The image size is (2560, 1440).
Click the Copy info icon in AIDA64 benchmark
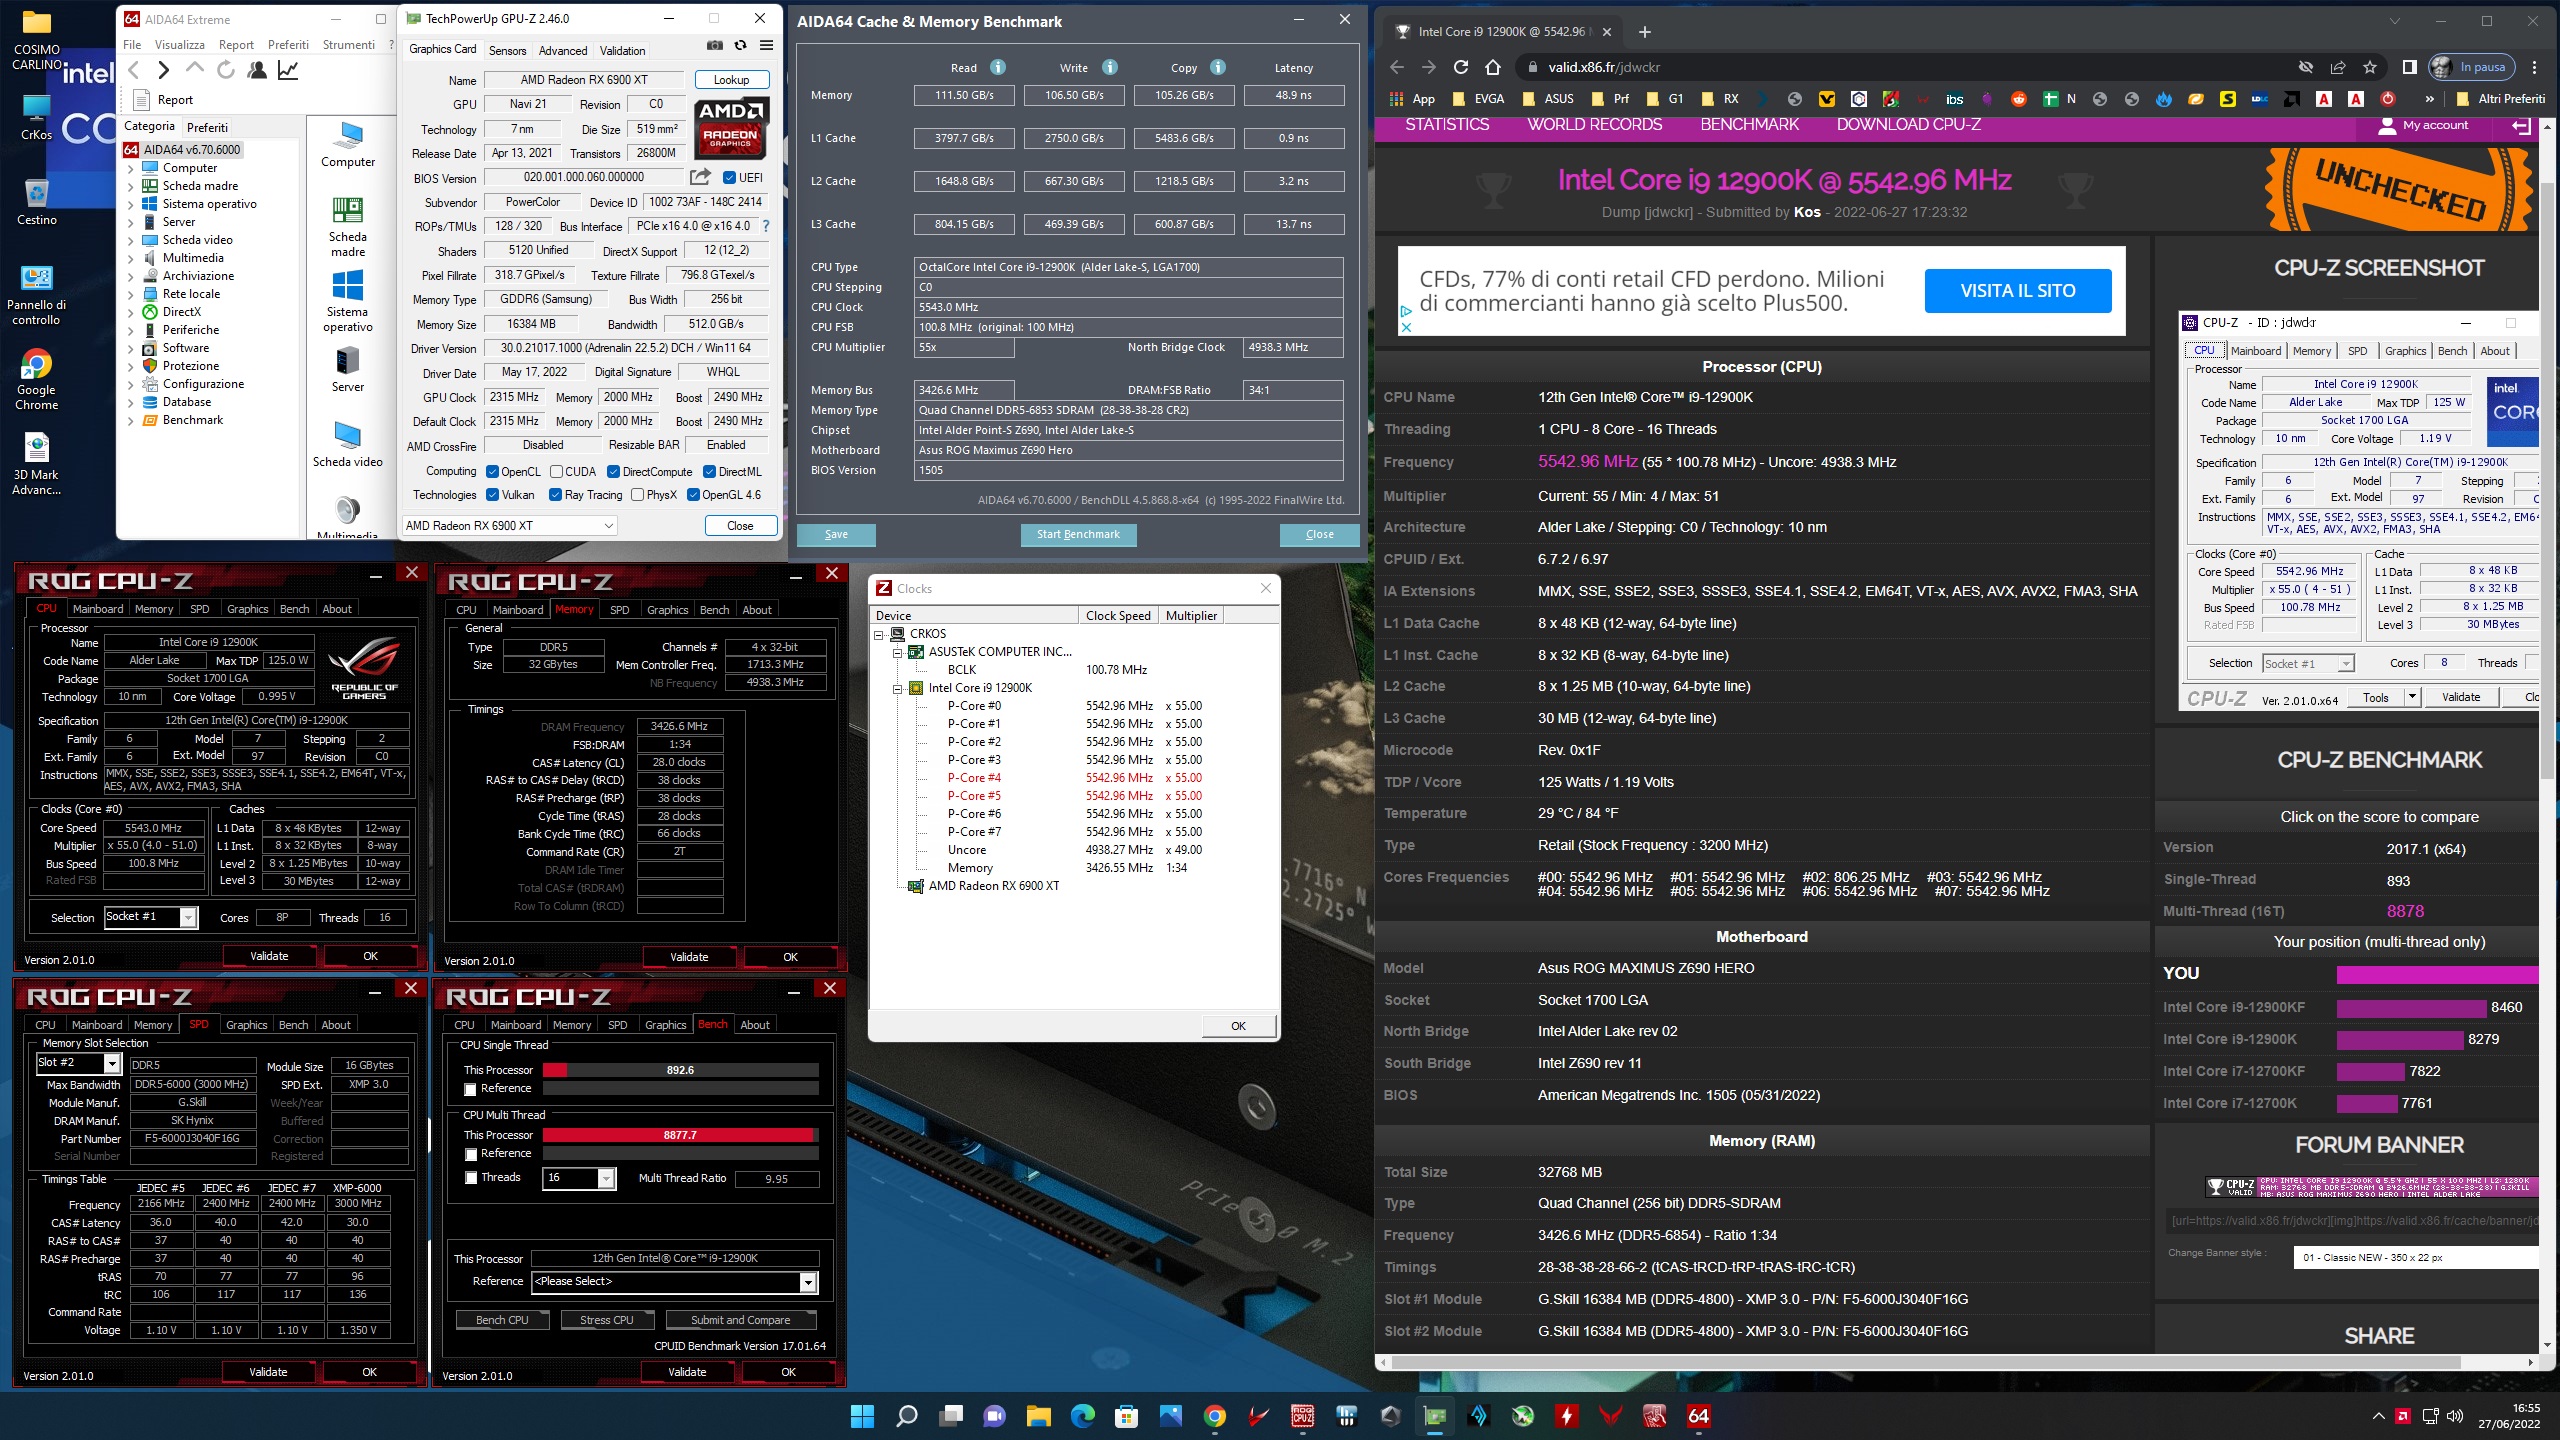click(1217, 67)
